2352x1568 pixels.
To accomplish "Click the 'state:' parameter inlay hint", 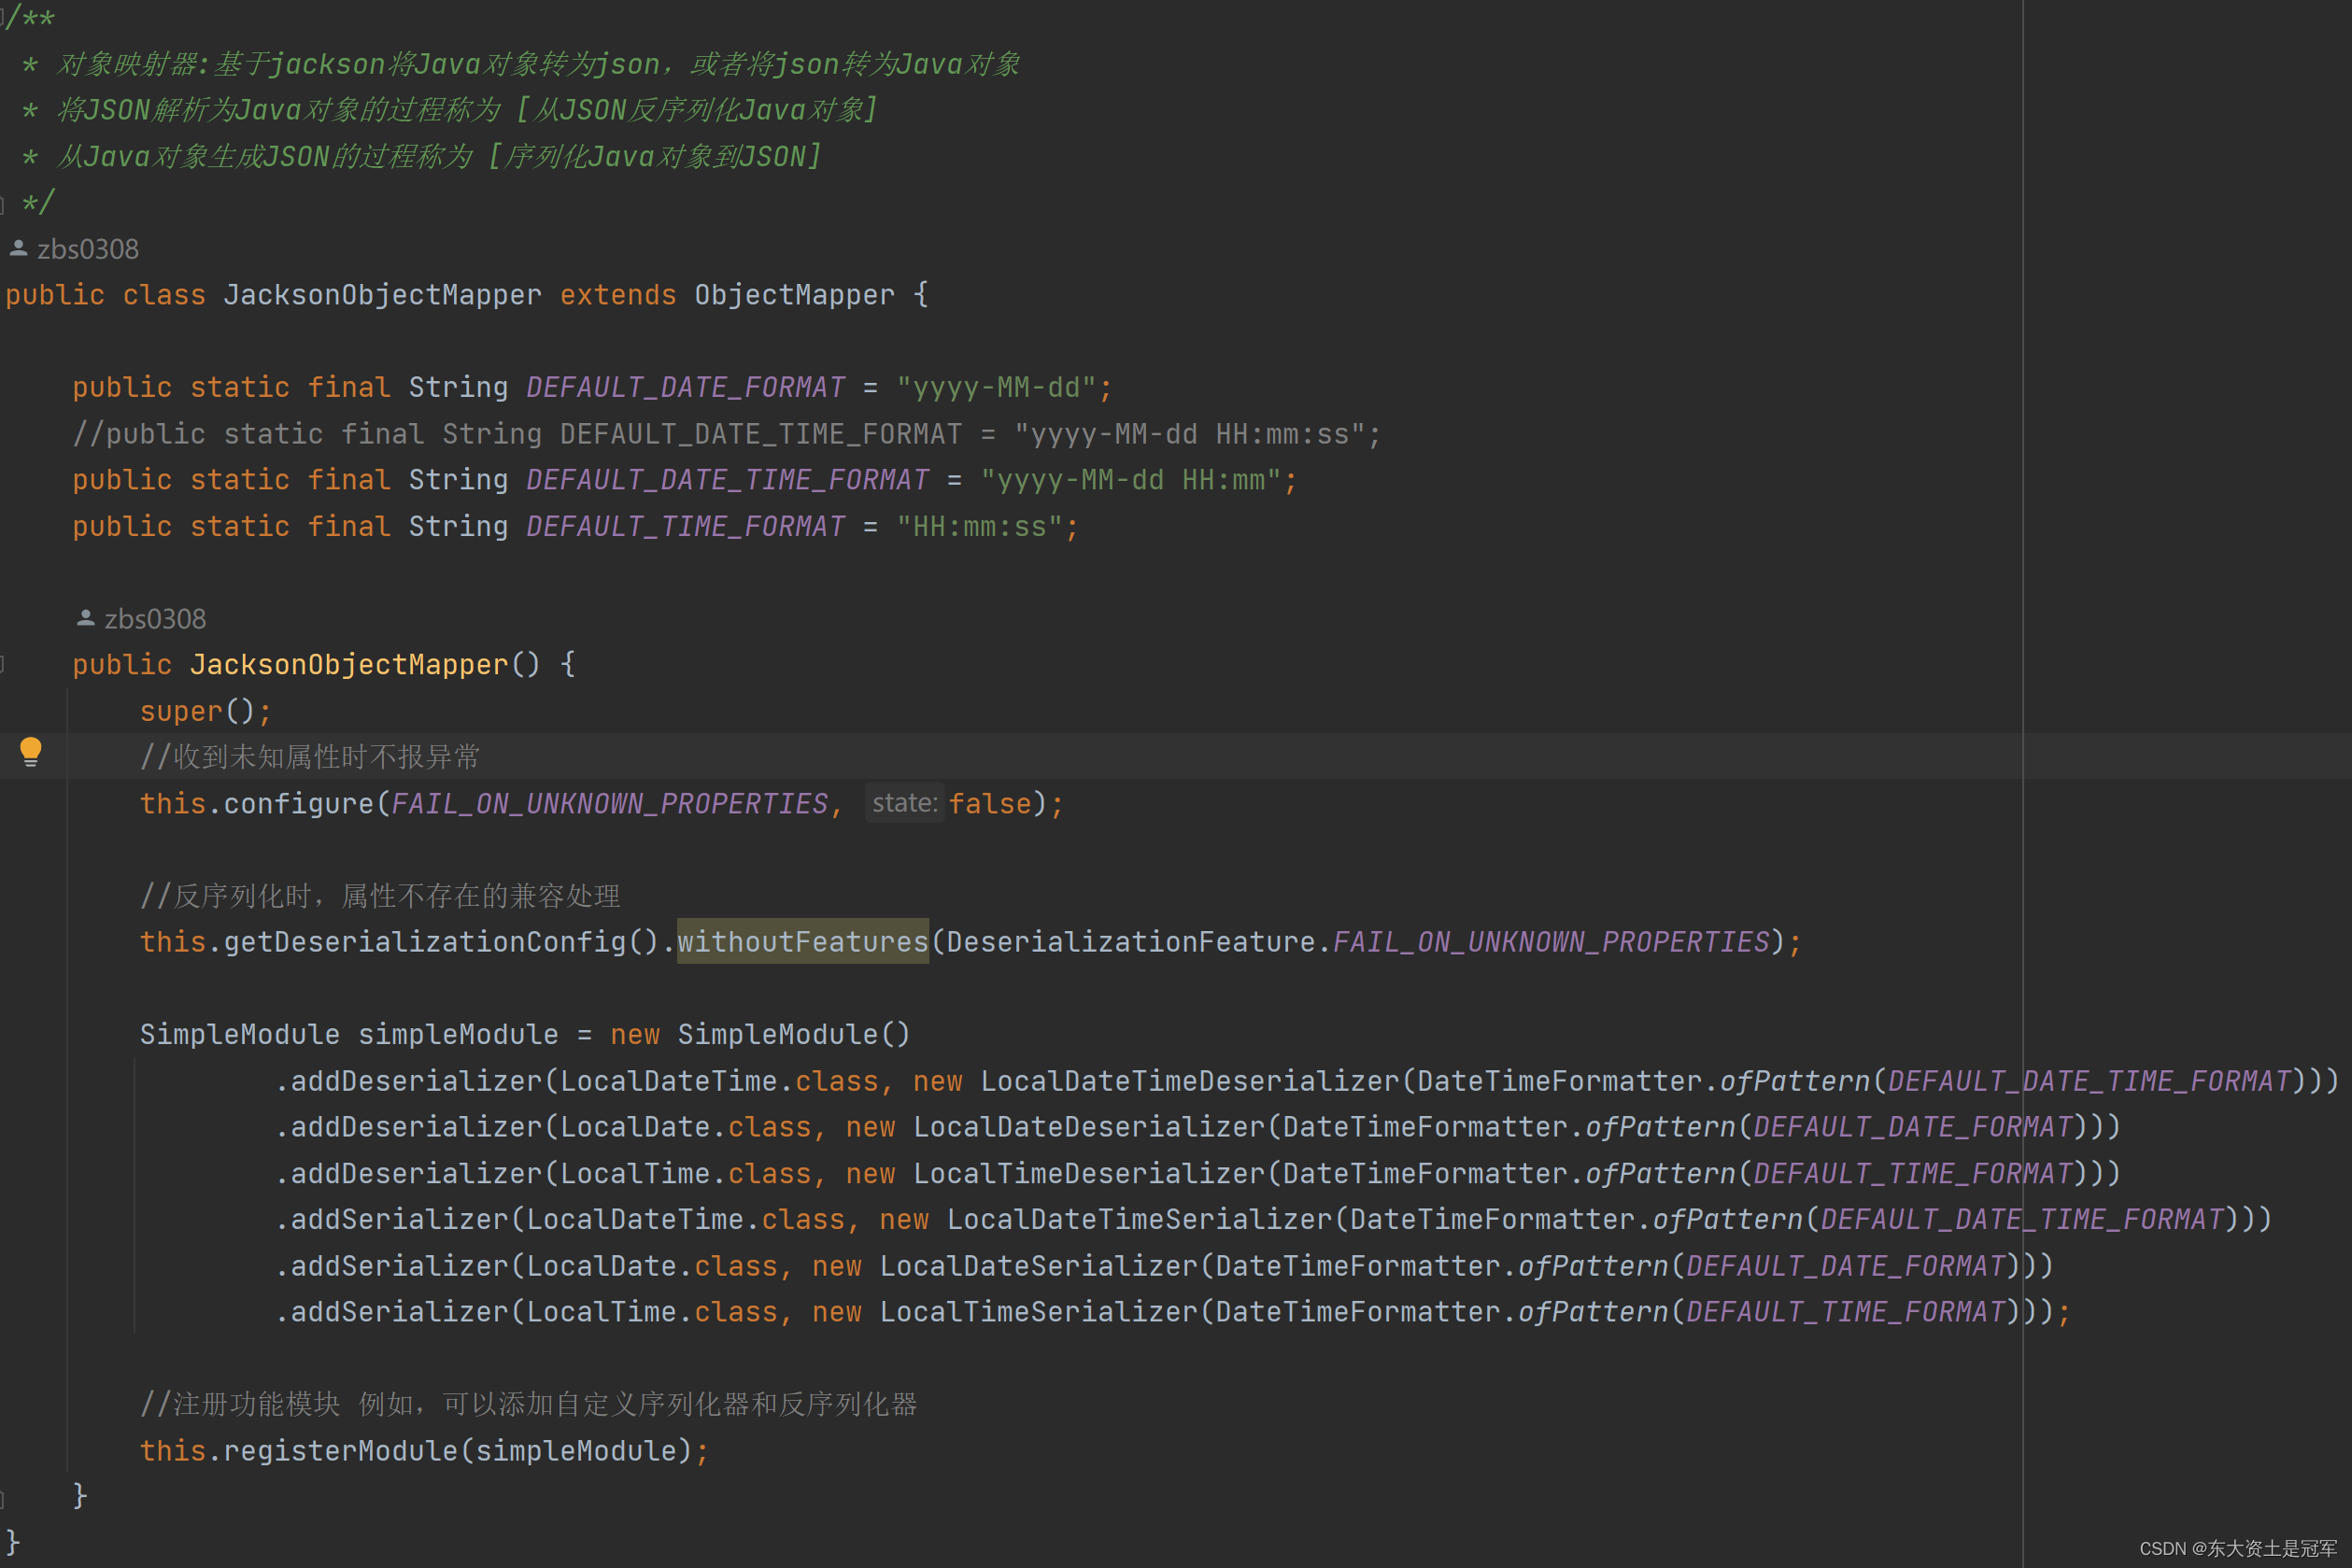I will point(904,803).
